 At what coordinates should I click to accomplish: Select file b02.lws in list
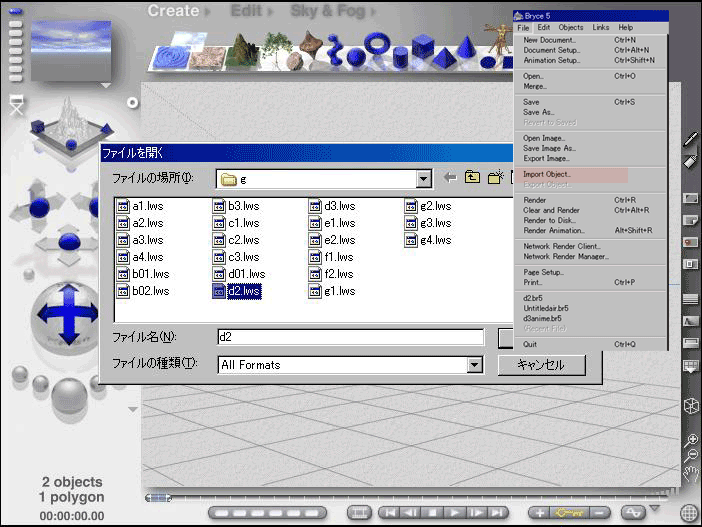tap(143, 291)
